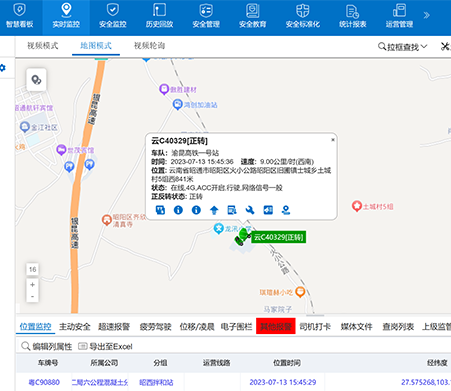Viewport: 451px width, 391px height.
Task: Click the wrench icon in vehicle popup
Action: (x=250, y=210)
